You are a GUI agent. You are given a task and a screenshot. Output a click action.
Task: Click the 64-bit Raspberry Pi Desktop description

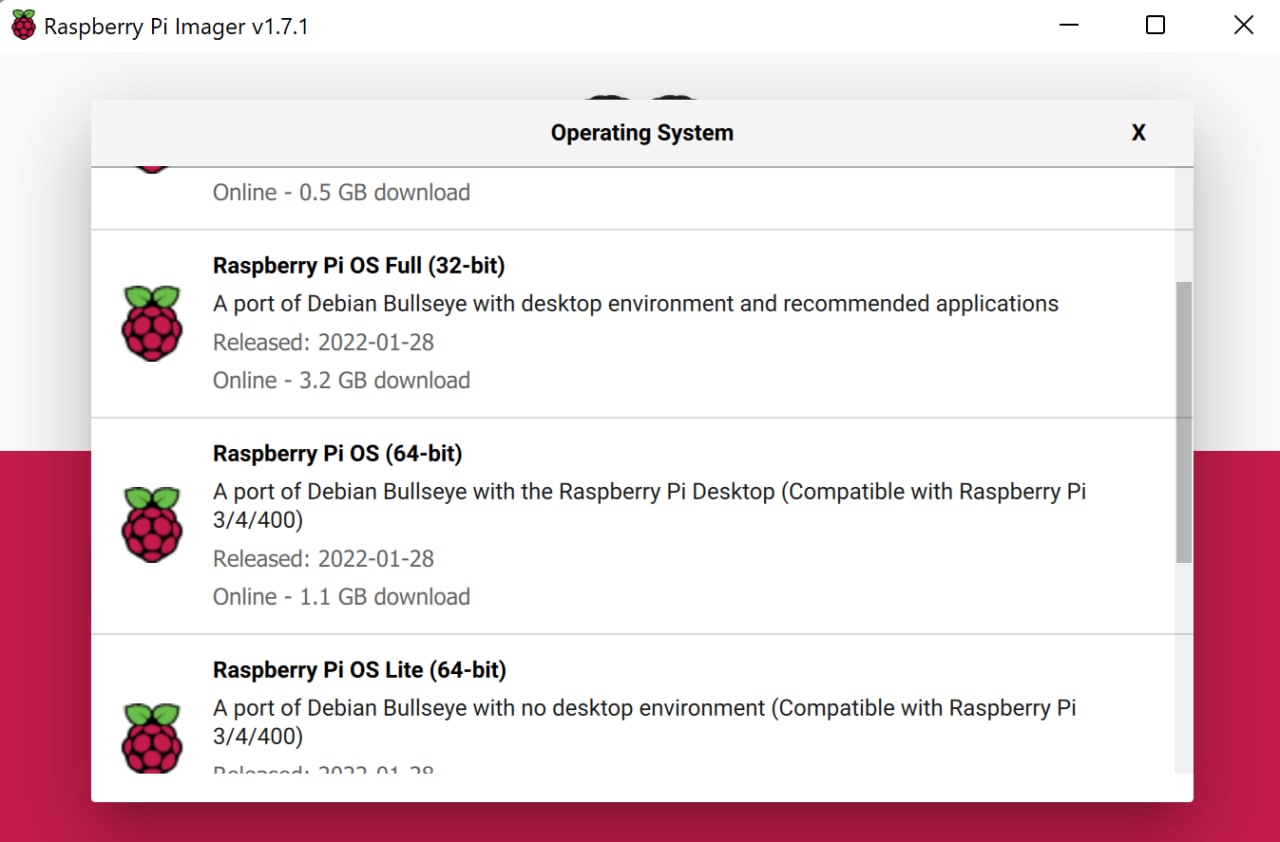(650, 506)
